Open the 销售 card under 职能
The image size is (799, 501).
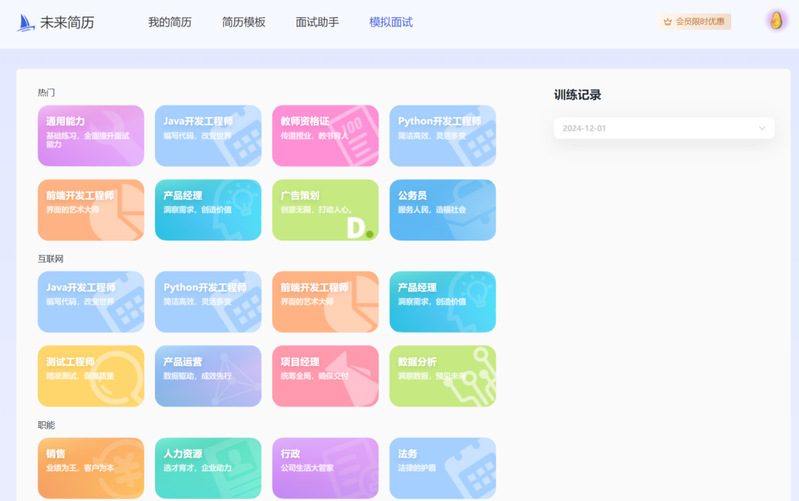coord(91,467)
